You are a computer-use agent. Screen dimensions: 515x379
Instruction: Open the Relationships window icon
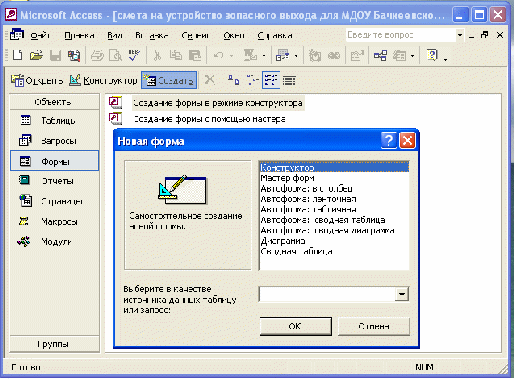tap(380, 55)
